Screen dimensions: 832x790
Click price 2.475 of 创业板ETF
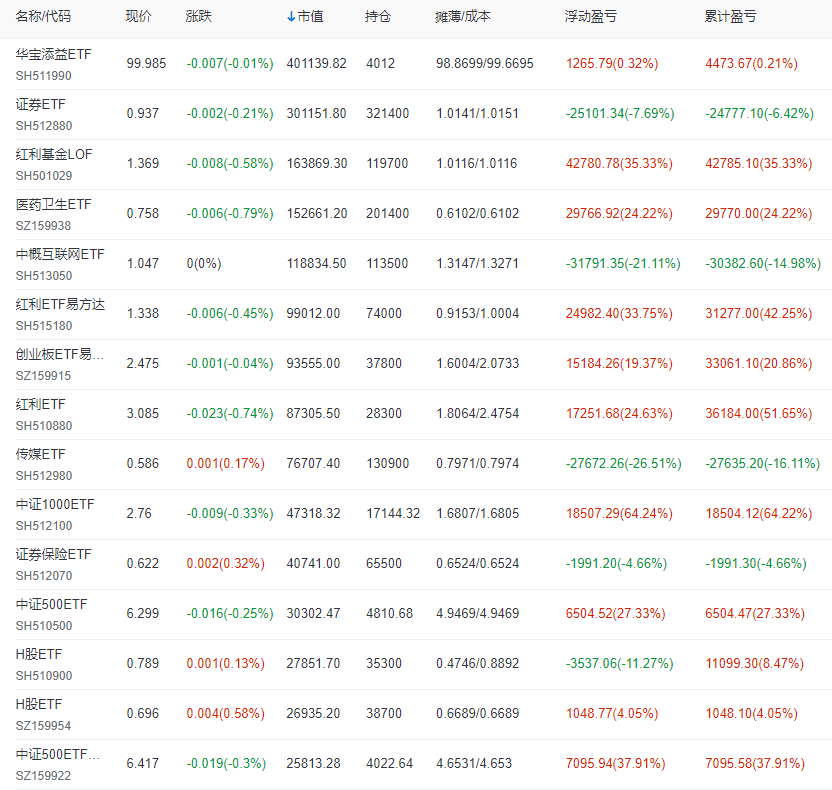143,363
